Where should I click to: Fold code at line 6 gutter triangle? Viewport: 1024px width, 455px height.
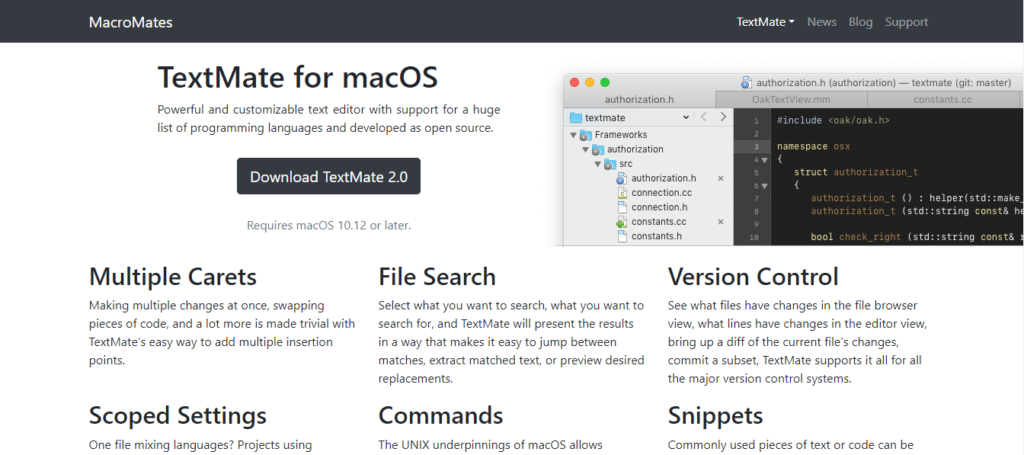pos(764,186)
